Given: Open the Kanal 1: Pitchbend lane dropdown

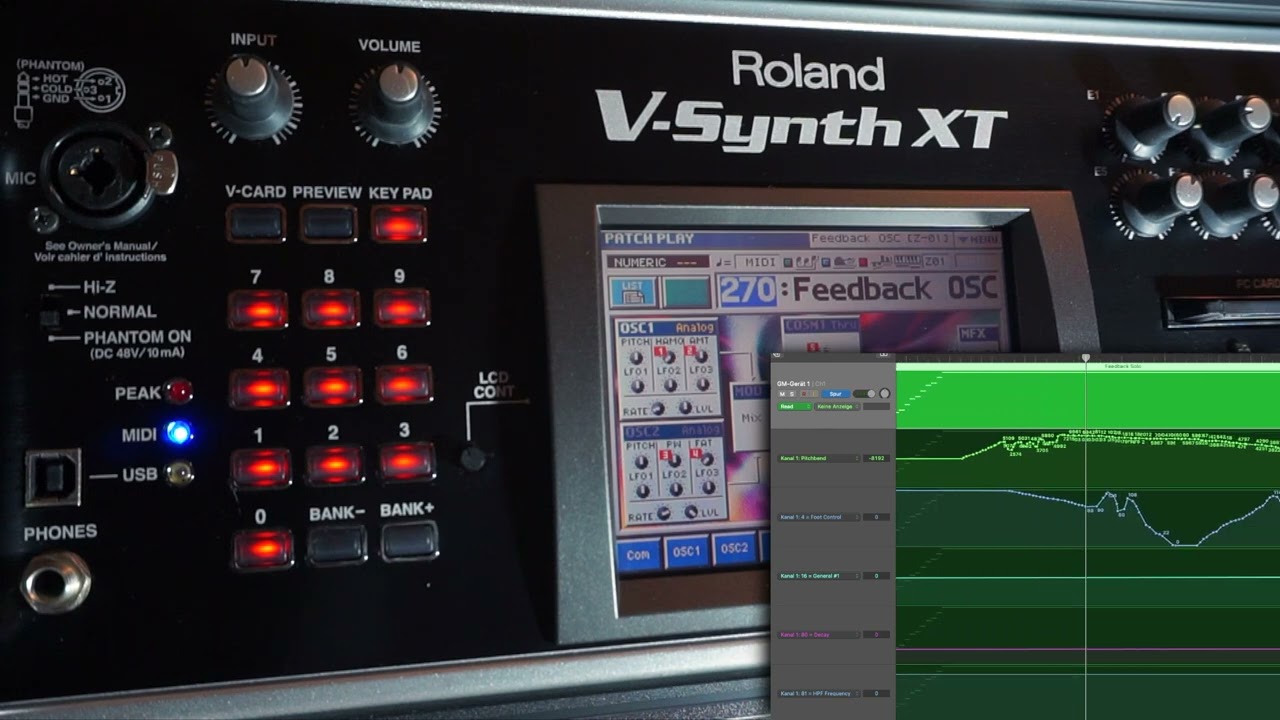Looking at the screenshot, I should pos(818,458).
